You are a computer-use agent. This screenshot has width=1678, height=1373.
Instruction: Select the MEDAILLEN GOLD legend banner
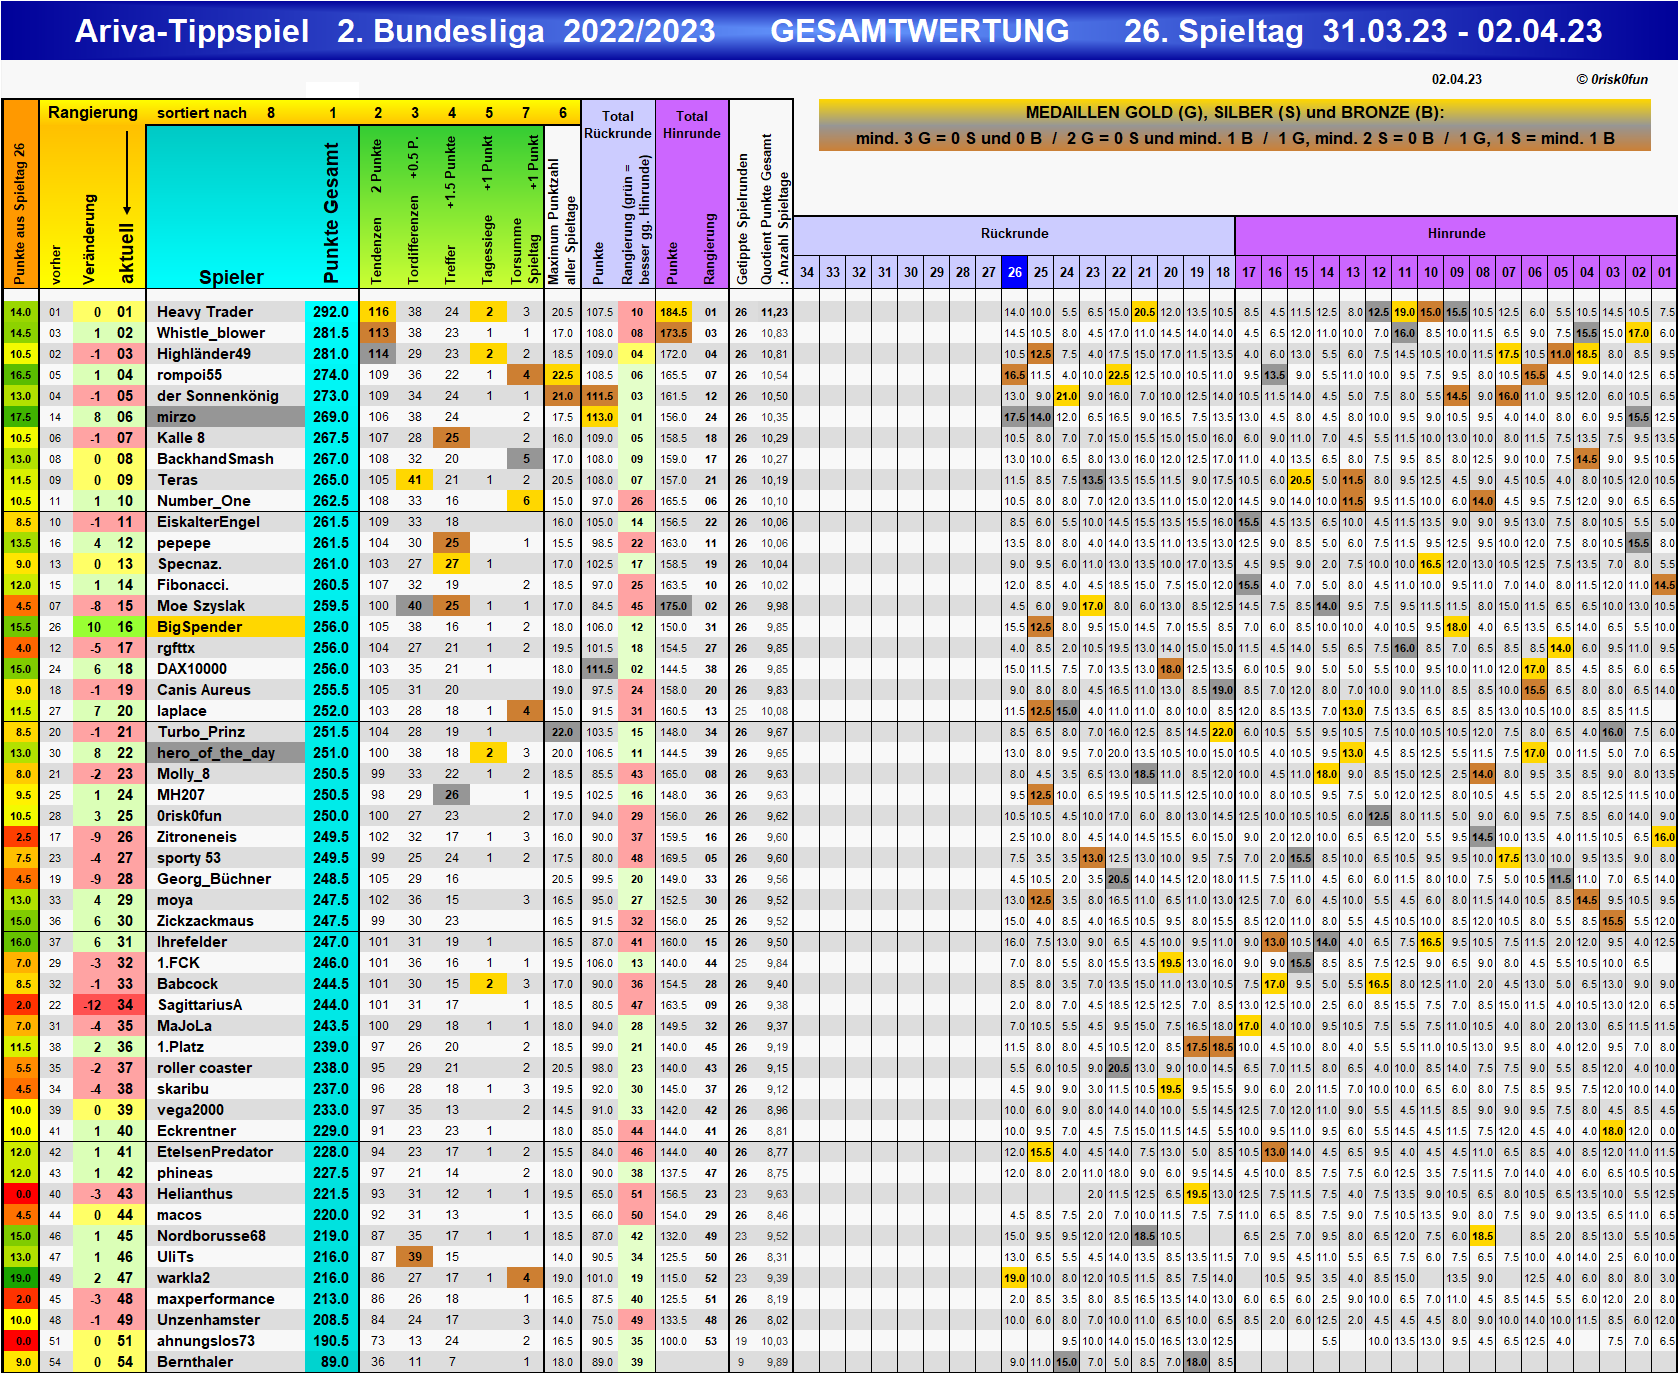coord(1235,125)
